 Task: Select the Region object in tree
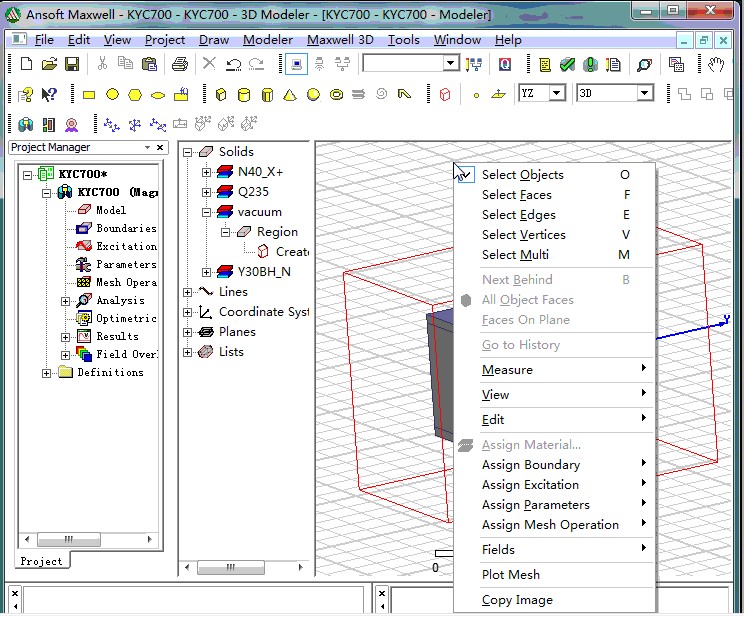pyautogui.click(x=277, y=232)
